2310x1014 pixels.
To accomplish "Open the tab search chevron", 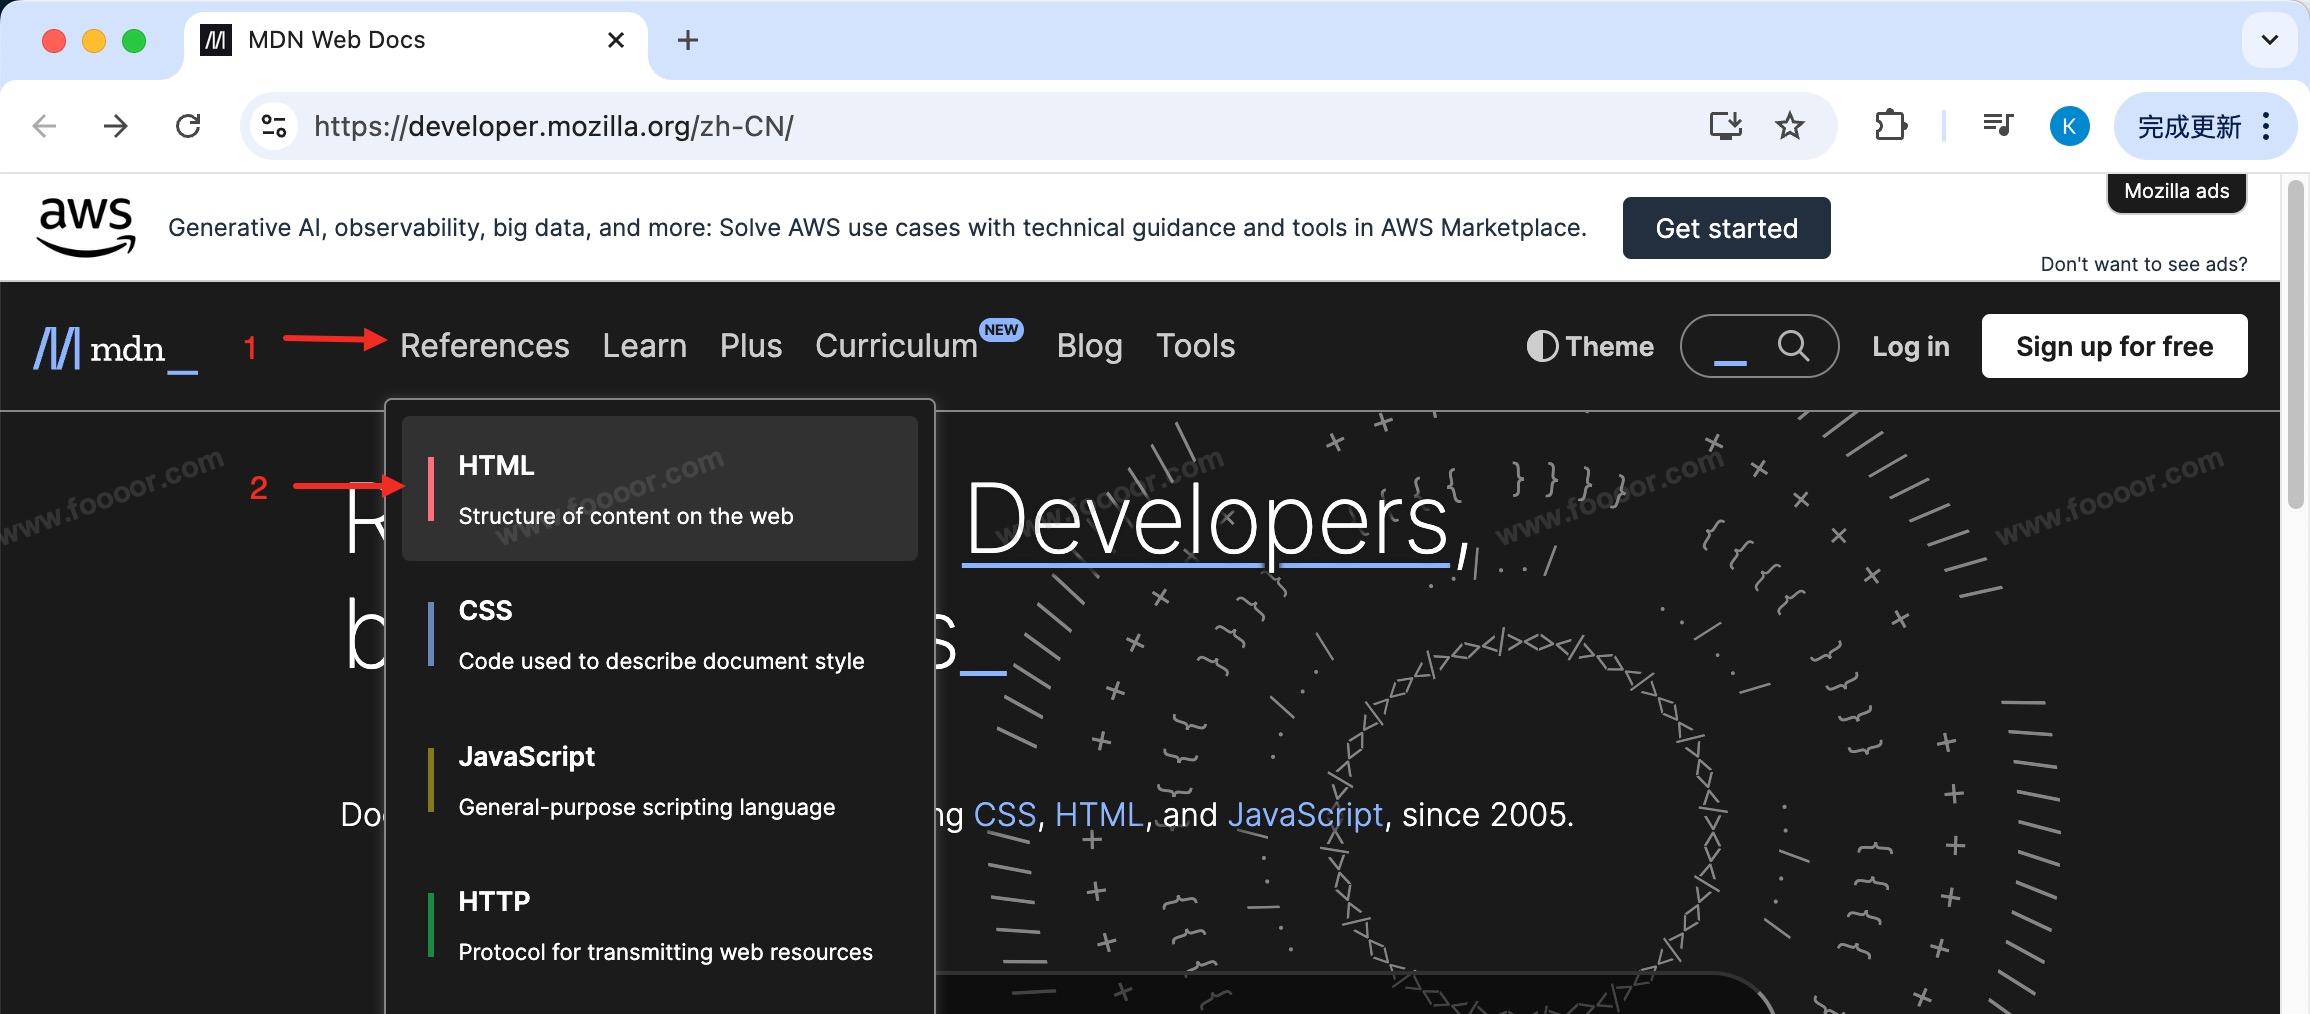I will (2269, 40).
